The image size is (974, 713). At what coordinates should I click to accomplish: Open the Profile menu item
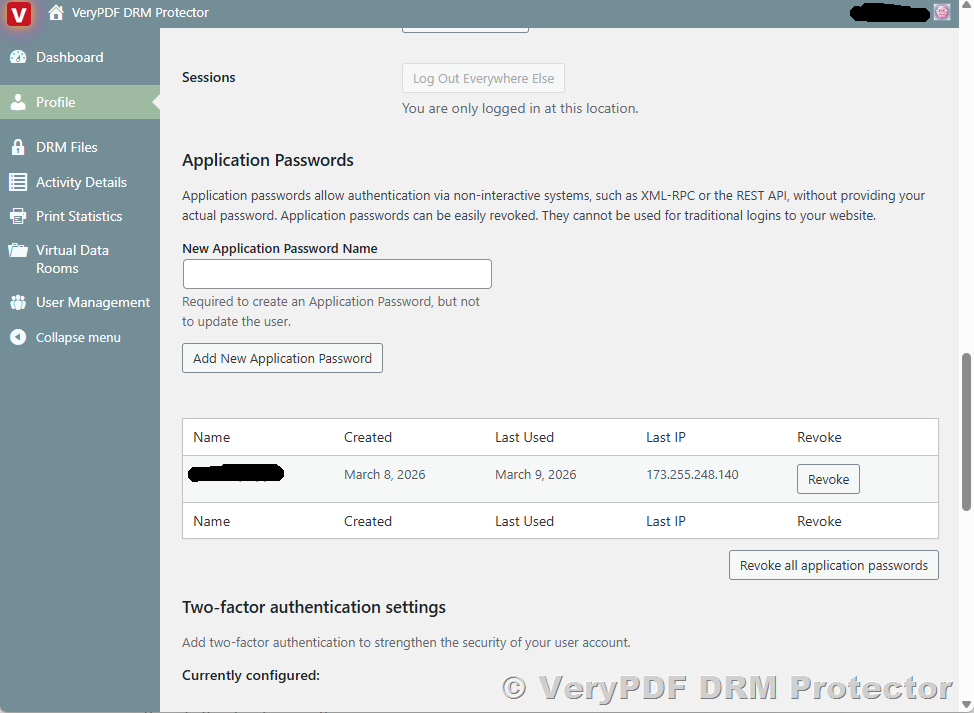pyautogui.click(x=56, y=102)
